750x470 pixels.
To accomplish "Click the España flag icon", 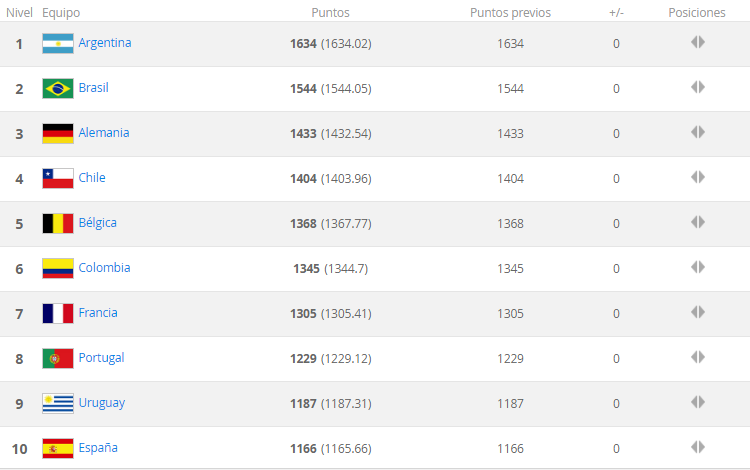I will (58, 449).
